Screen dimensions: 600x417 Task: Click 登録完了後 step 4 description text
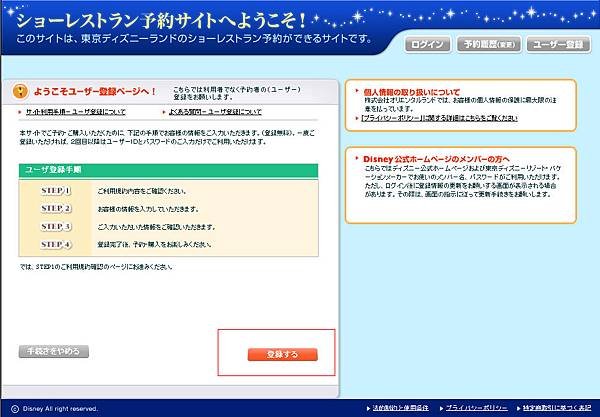click(x=155, y=244)
